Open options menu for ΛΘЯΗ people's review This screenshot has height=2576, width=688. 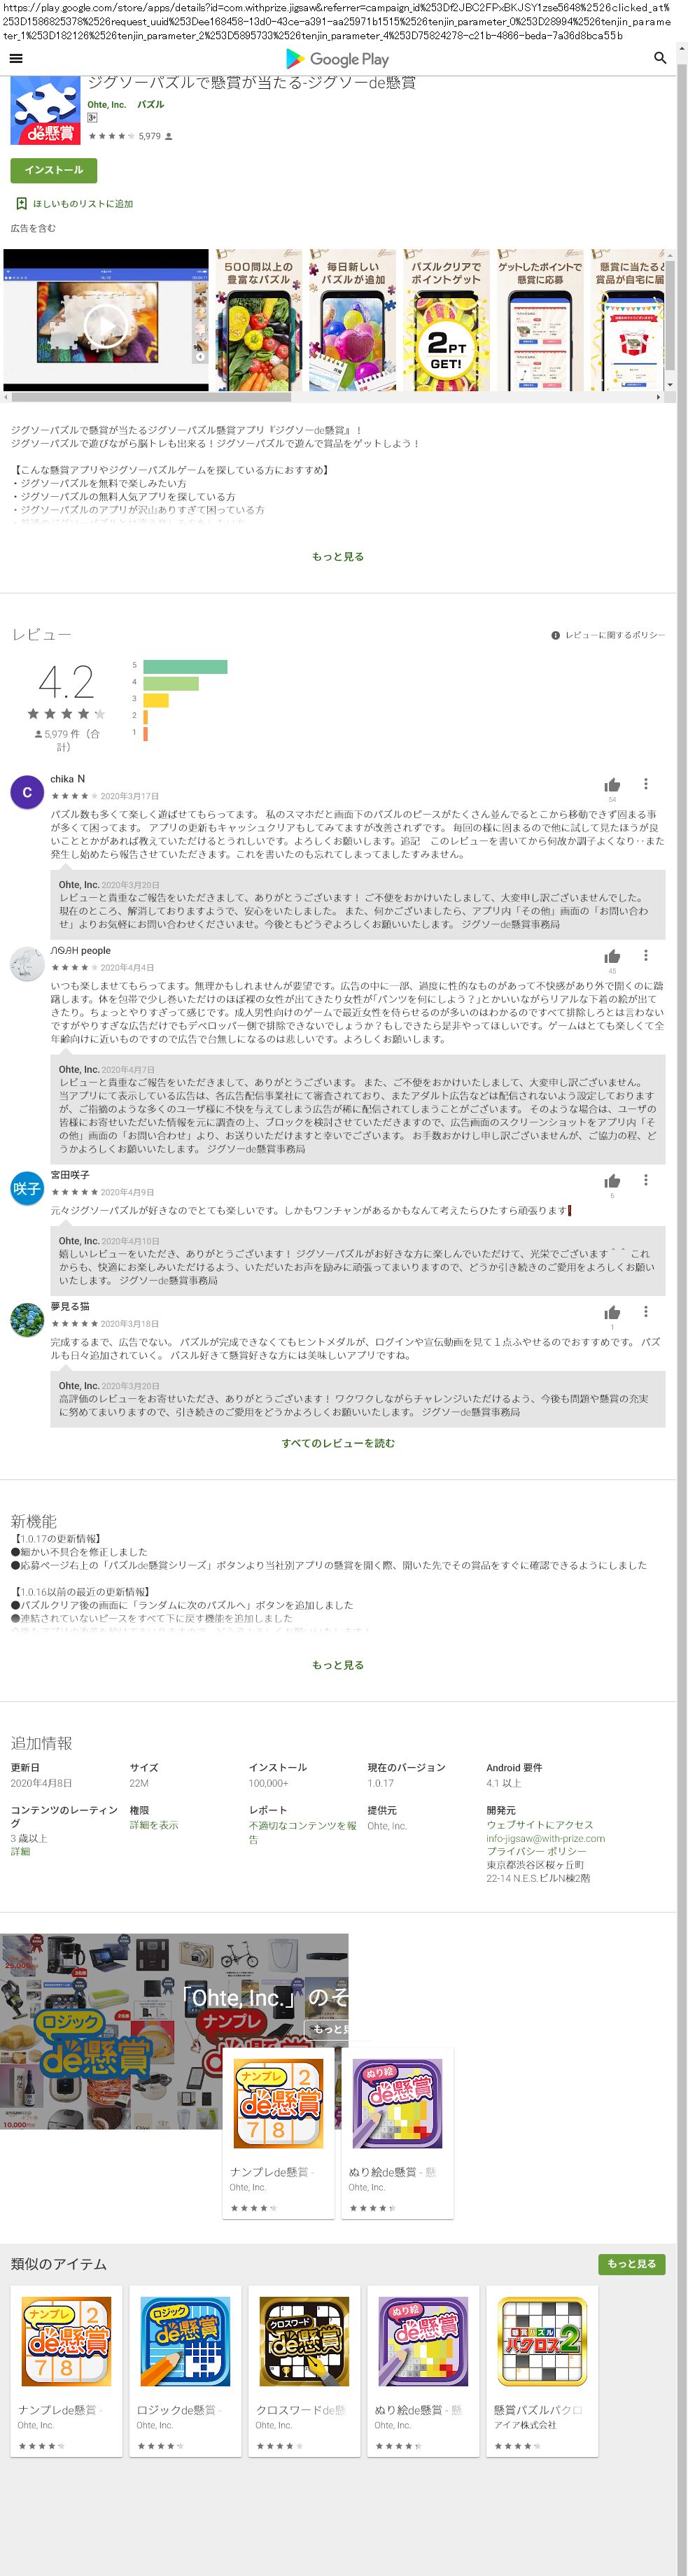(x=646, y=955)
